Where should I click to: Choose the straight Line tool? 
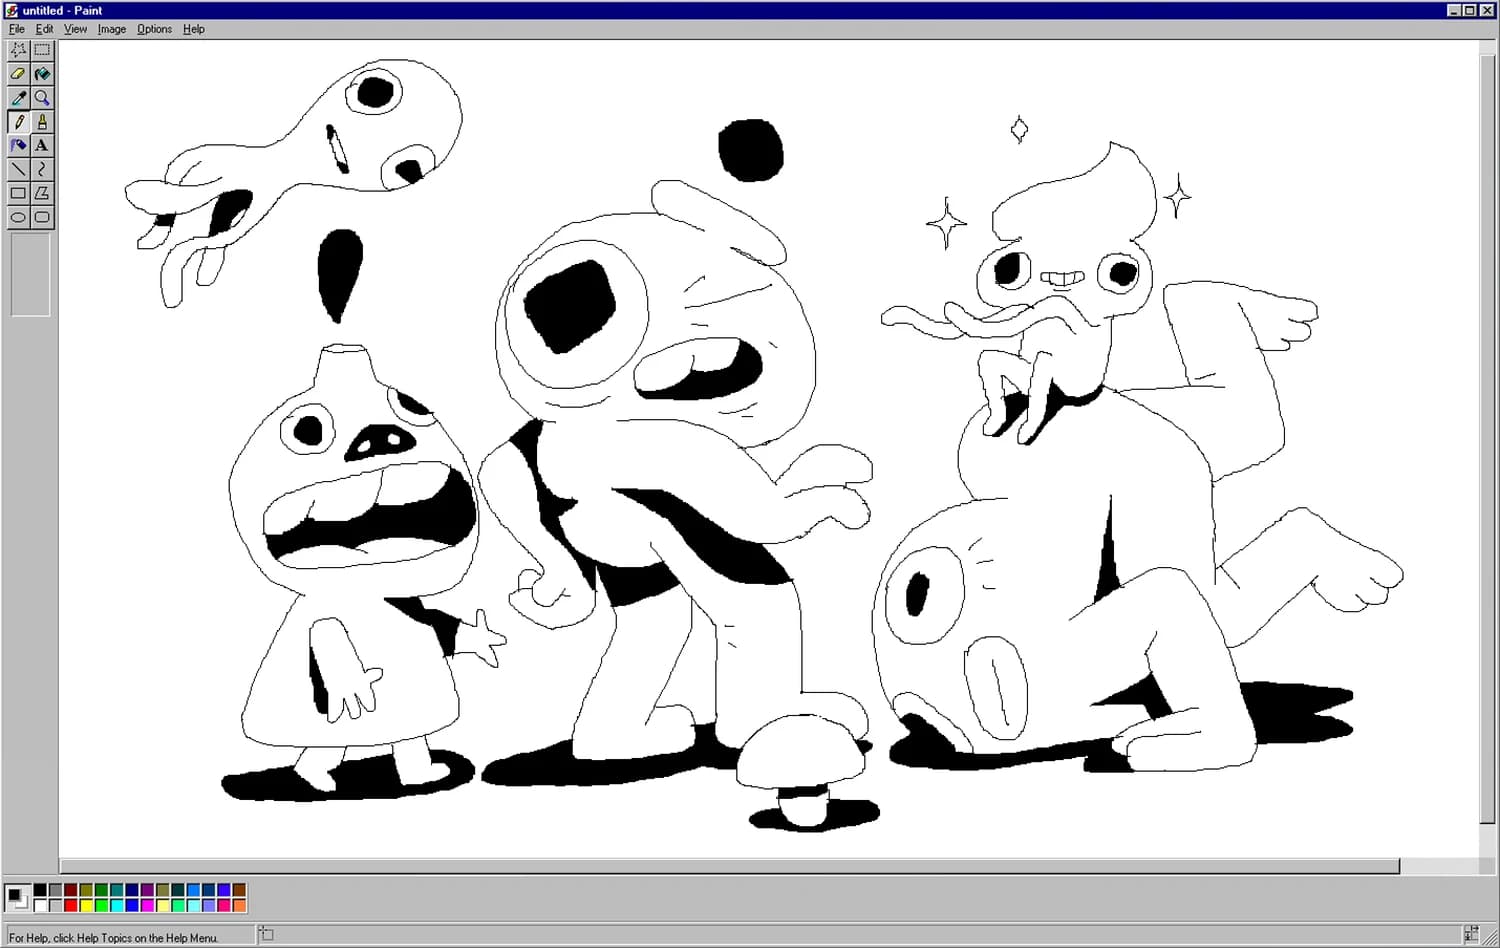pos(18,170)
